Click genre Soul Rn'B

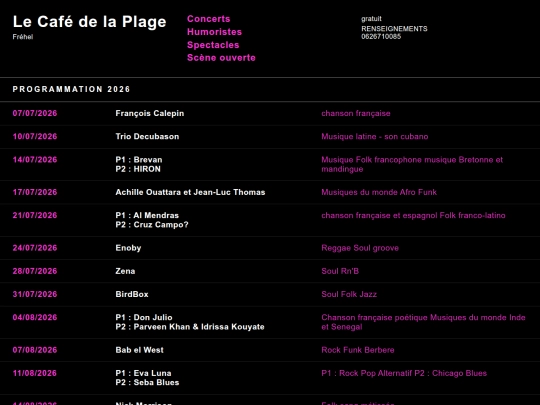340,271
